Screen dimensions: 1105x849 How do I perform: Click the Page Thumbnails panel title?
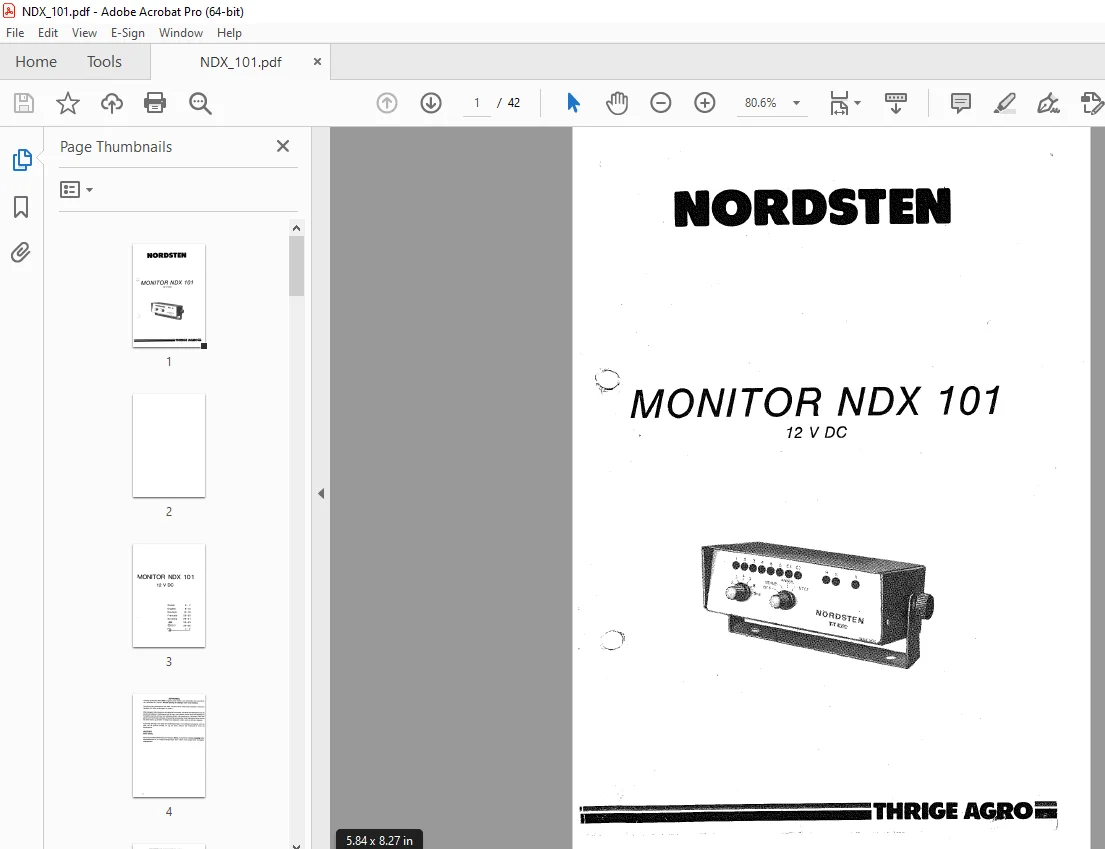coord(116,147)
